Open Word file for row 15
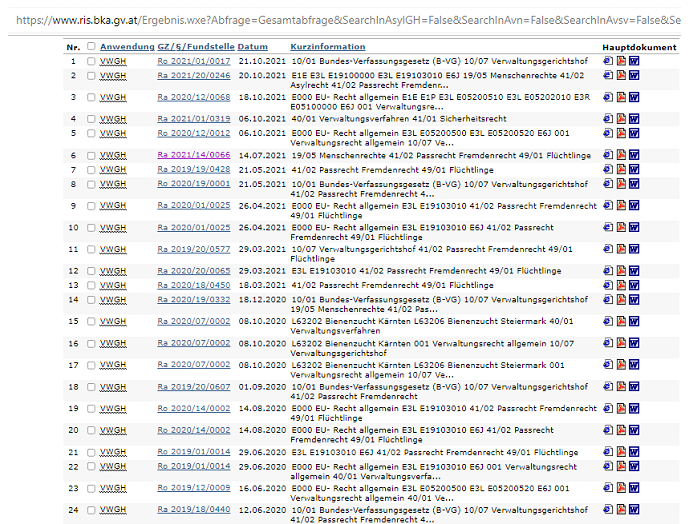Viewport: 698px width, 524px height. coord(634,321)
